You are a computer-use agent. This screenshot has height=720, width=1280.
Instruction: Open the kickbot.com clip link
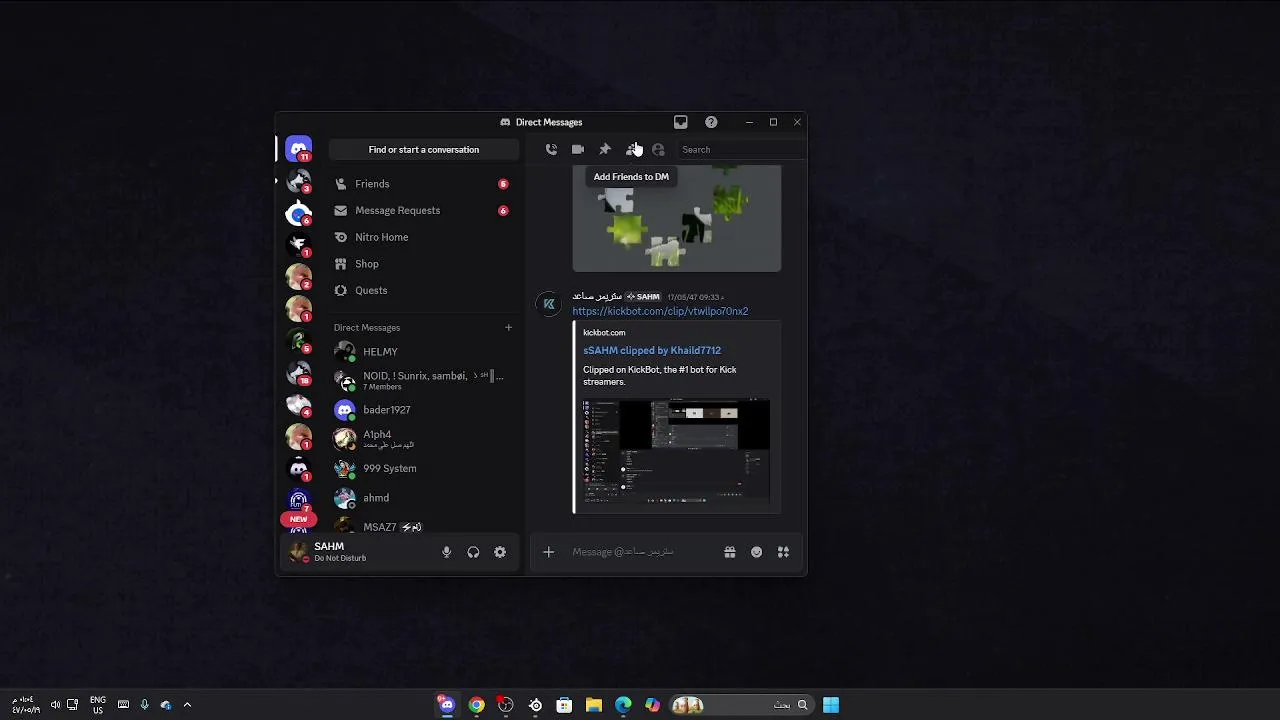coord(660,311)
